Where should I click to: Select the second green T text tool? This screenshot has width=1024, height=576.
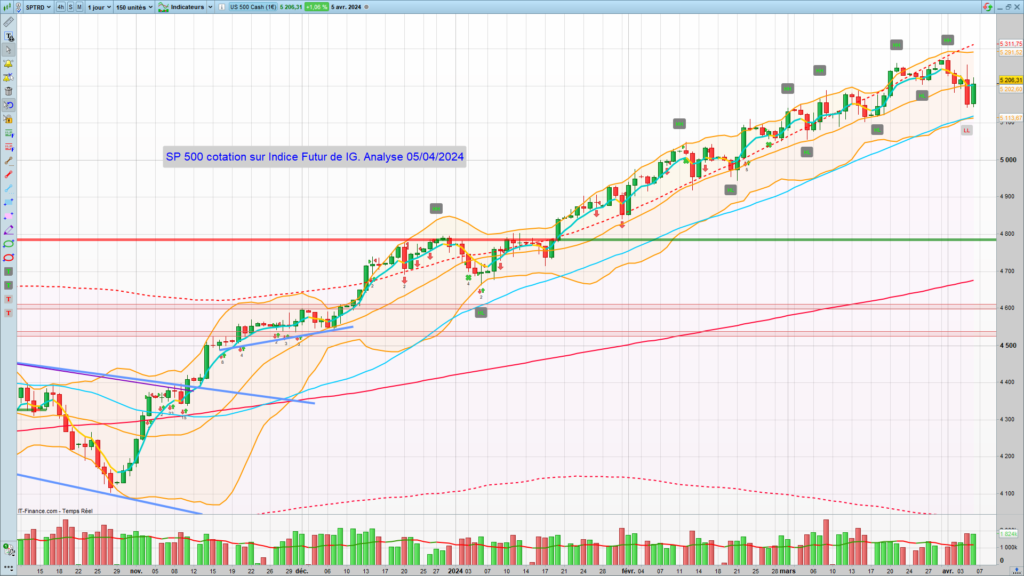coord(8,285)
